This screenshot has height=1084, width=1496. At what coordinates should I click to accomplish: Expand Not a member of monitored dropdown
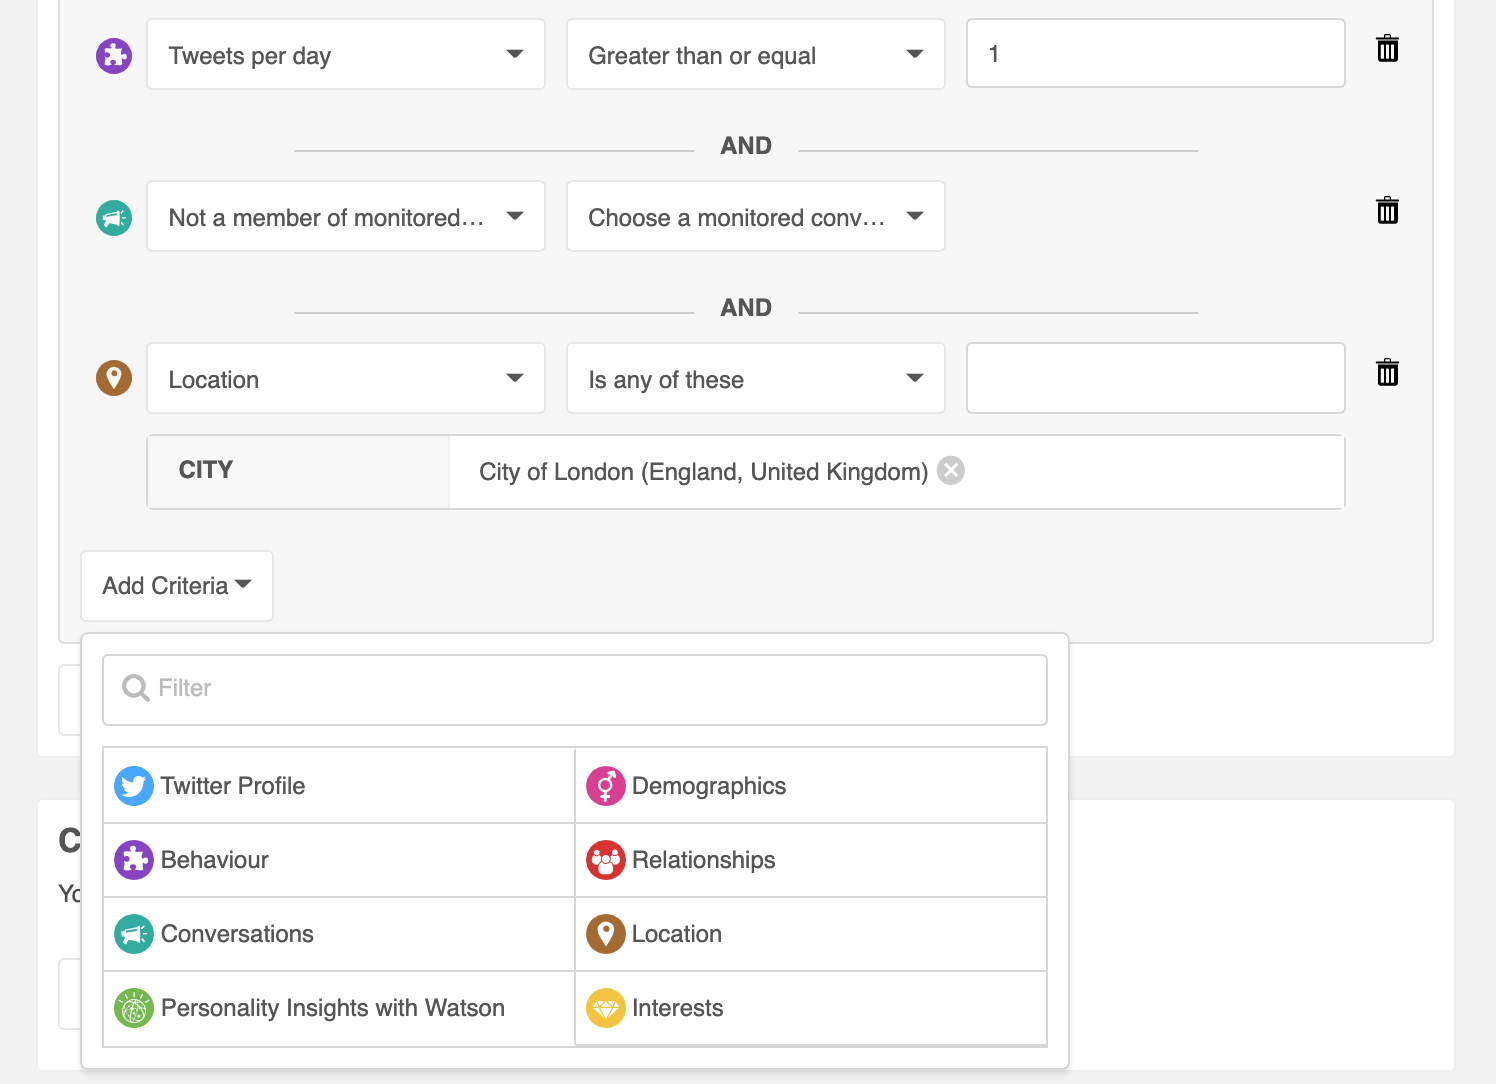point(345,217)
